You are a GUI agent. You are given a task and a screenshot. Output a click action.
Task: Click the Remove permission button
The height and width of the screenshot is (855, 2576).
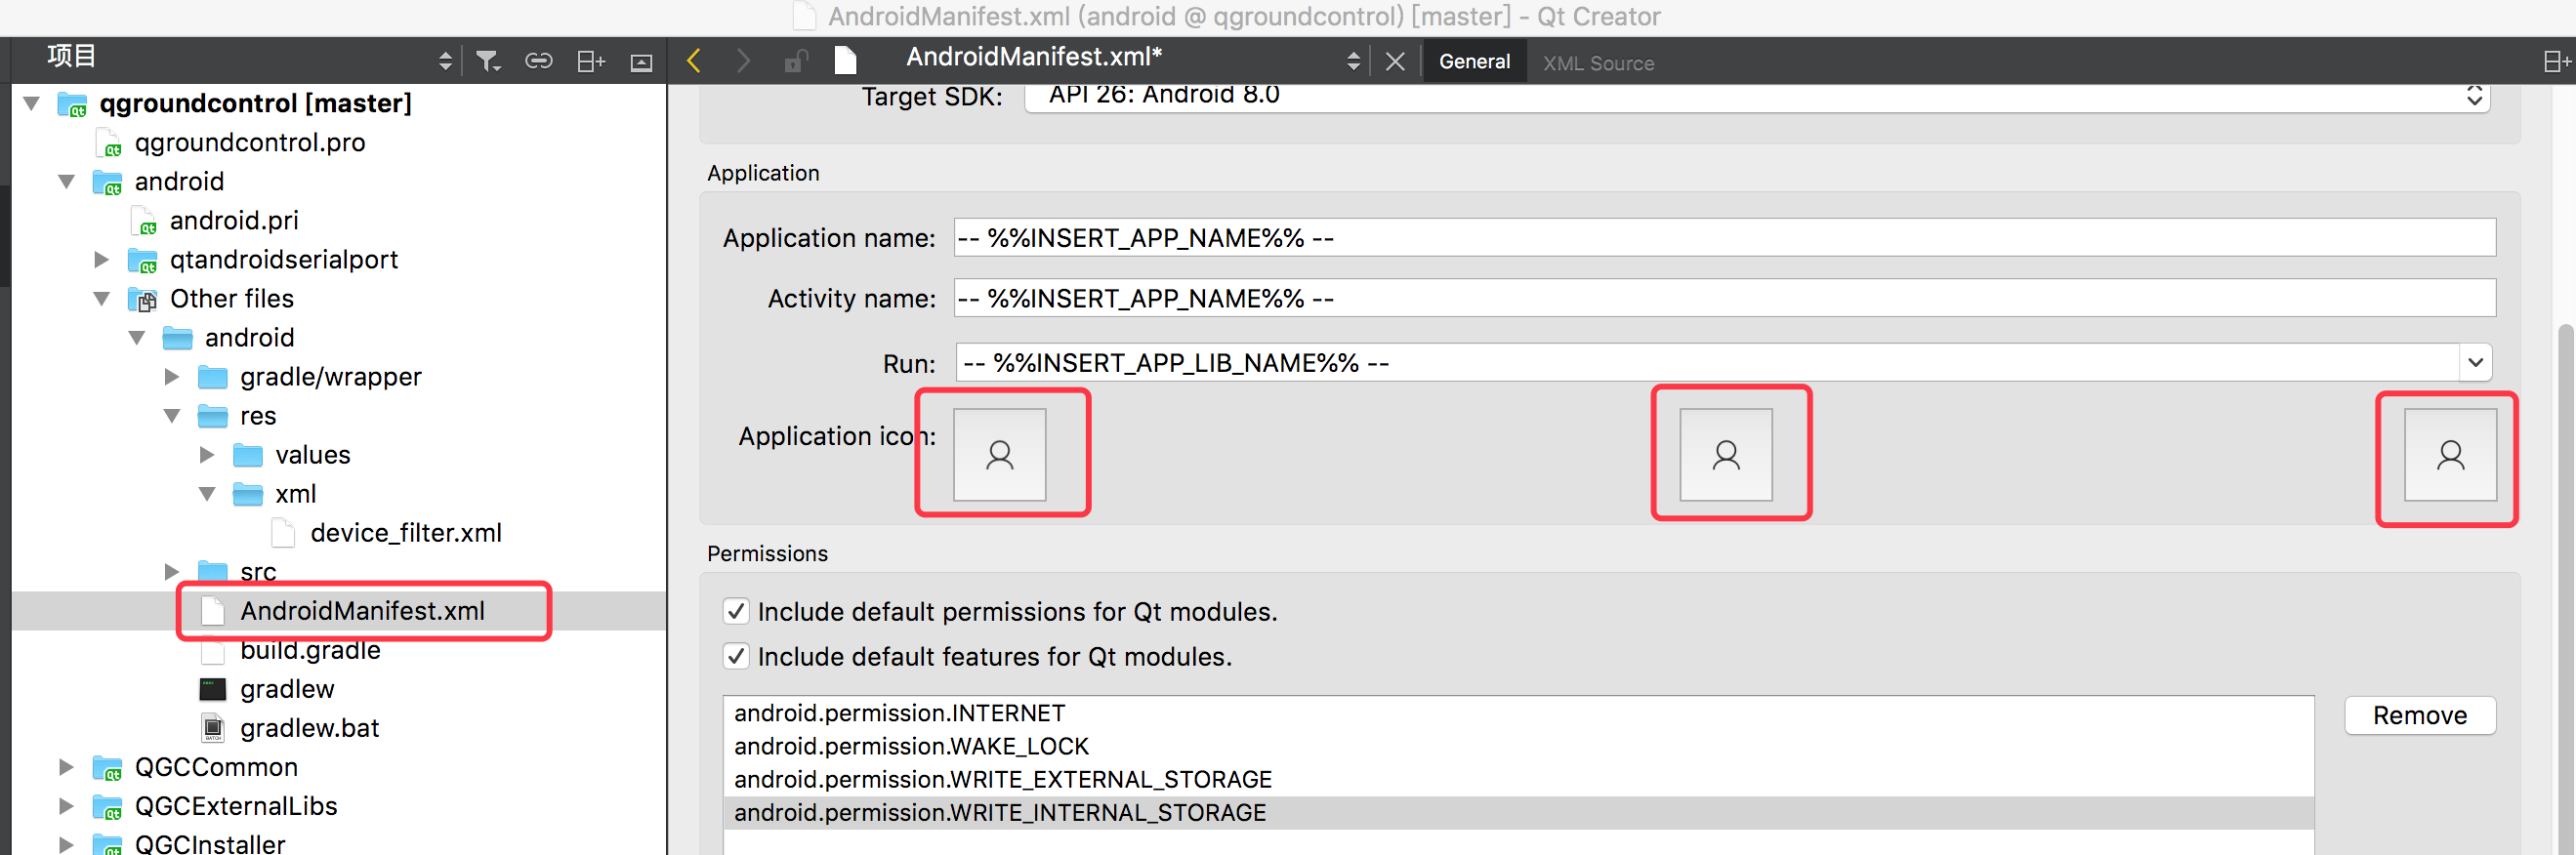(2420, 715)
